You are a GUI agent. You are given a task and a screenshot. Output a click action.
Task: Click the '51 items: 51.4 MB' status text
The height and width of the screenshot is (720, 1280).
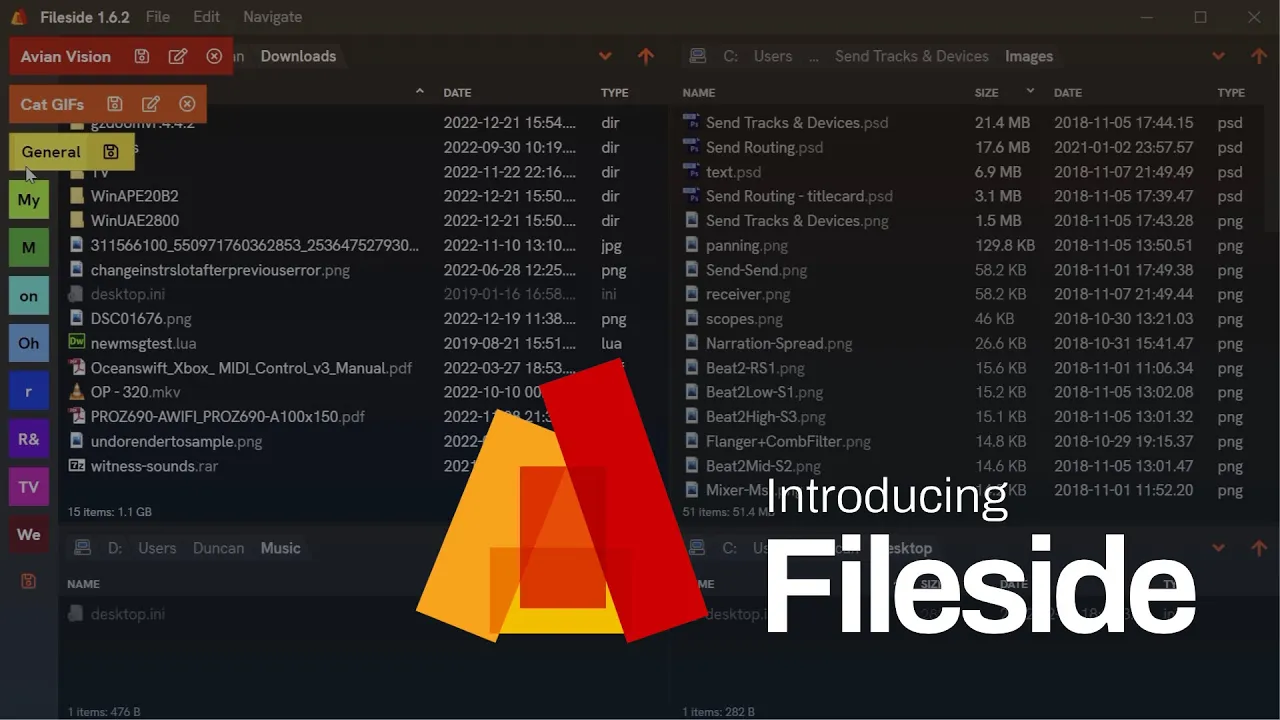(x=728, y=512)
